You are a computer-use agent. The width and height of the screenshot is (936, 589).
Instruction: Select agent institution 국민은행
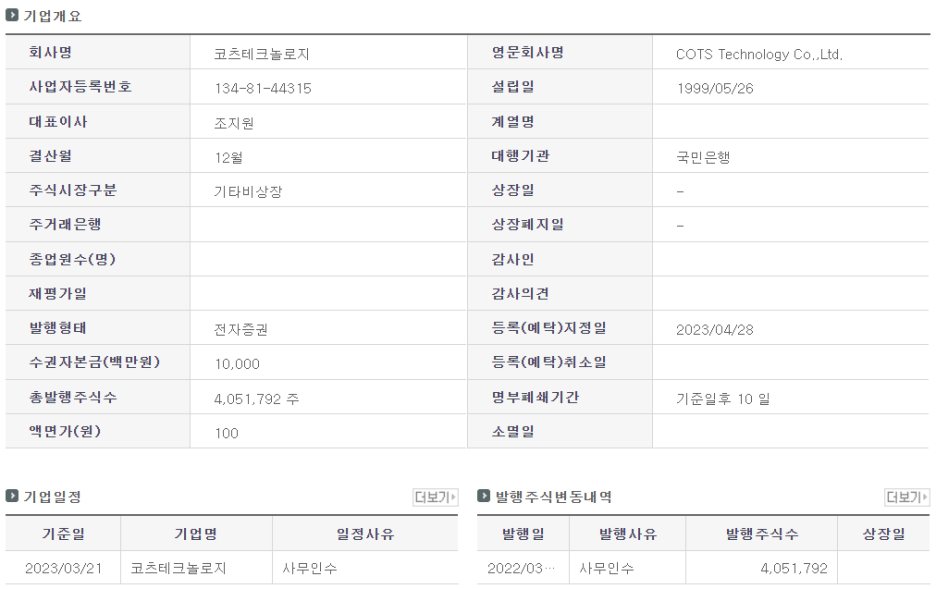[703, 158]
